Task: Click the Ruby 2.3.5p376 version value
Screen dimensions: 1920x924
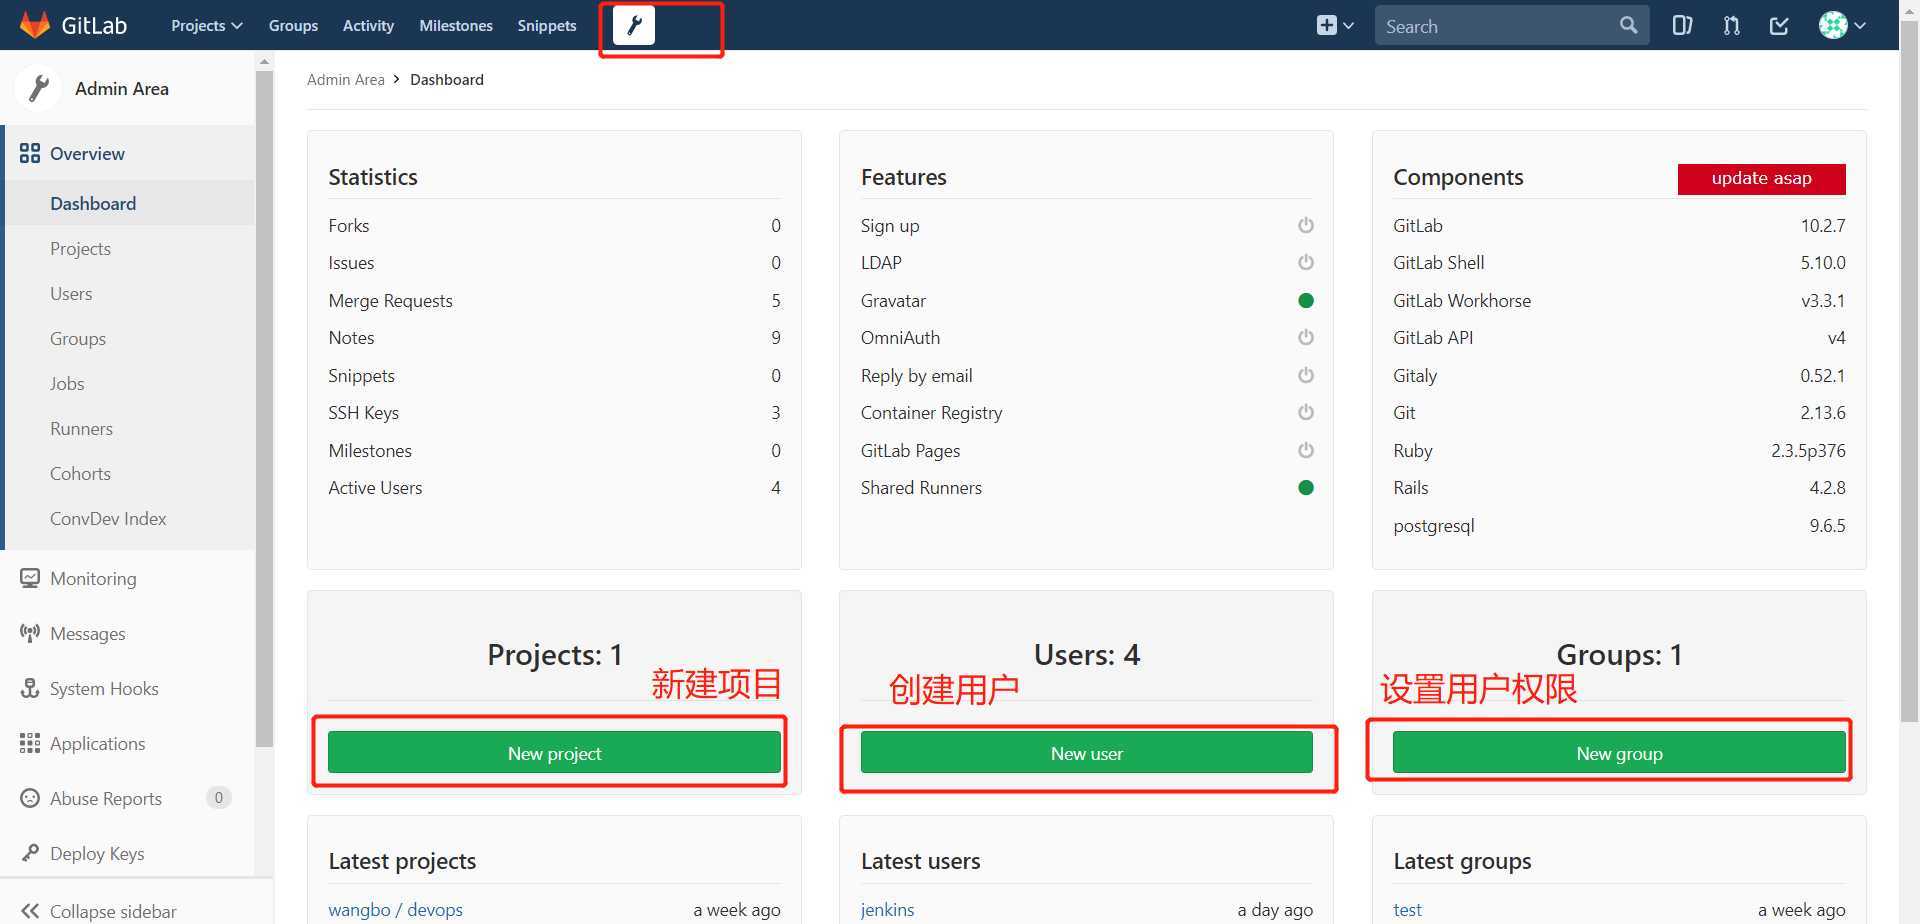Action: click(1808, 450)
